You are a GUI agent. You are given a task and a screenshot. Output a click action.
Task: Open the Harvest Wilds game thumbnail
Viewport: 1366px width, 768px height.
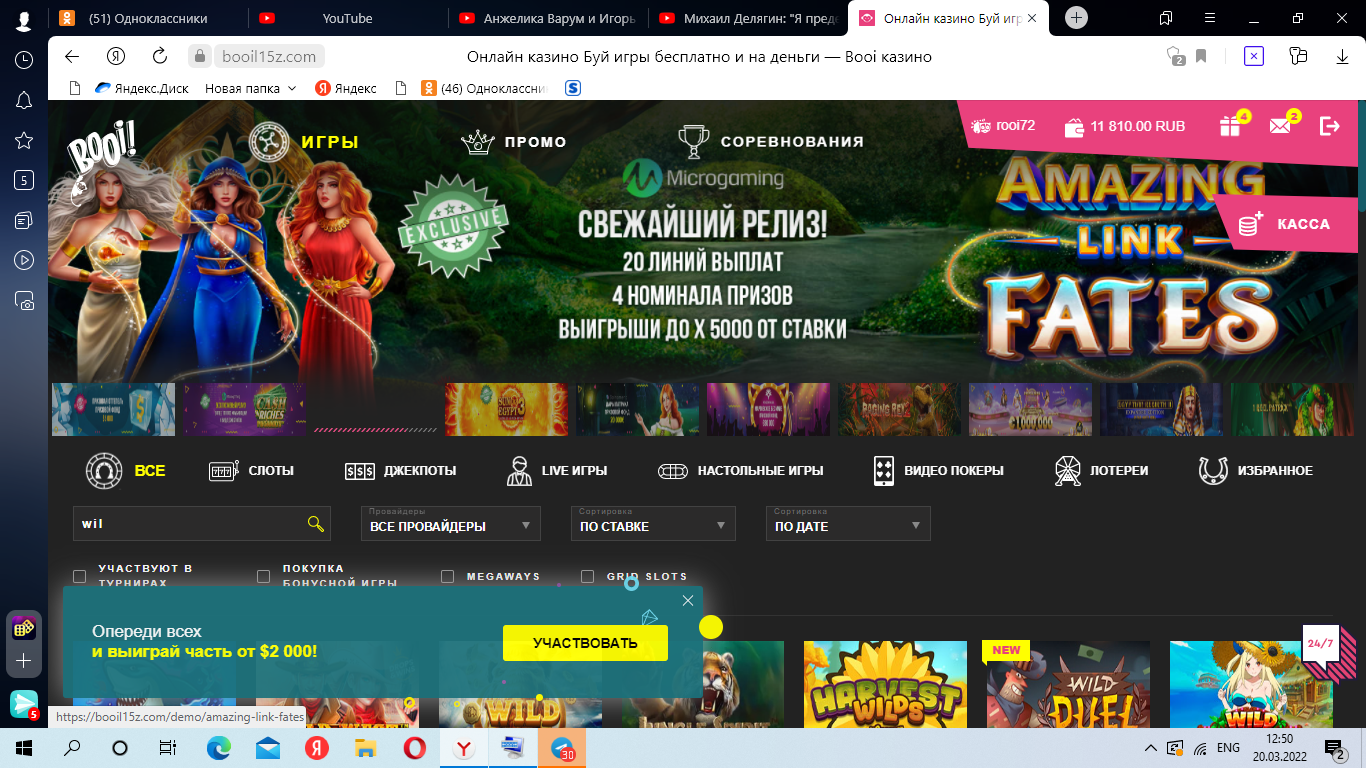tap(885, 685)
